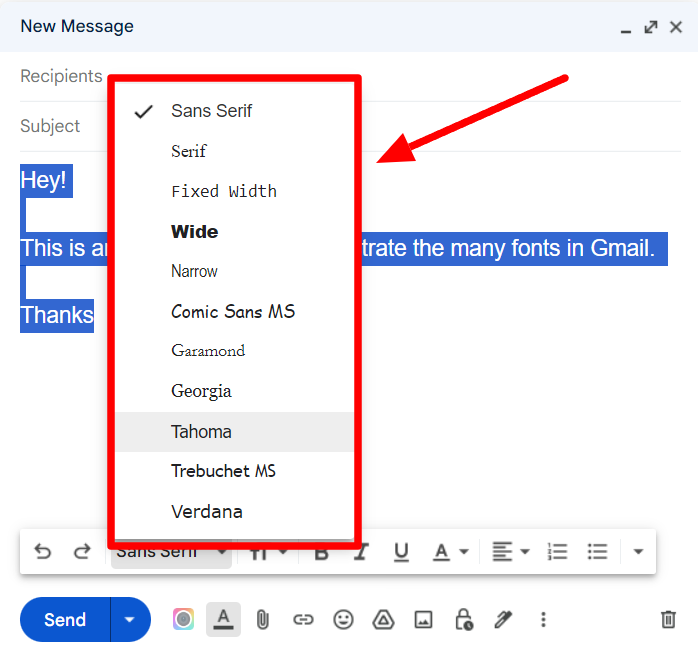Redo the last action
Image resolution: width=698 pixels, height=654 pixels.
pyautogui.click(x=82, y=552)
